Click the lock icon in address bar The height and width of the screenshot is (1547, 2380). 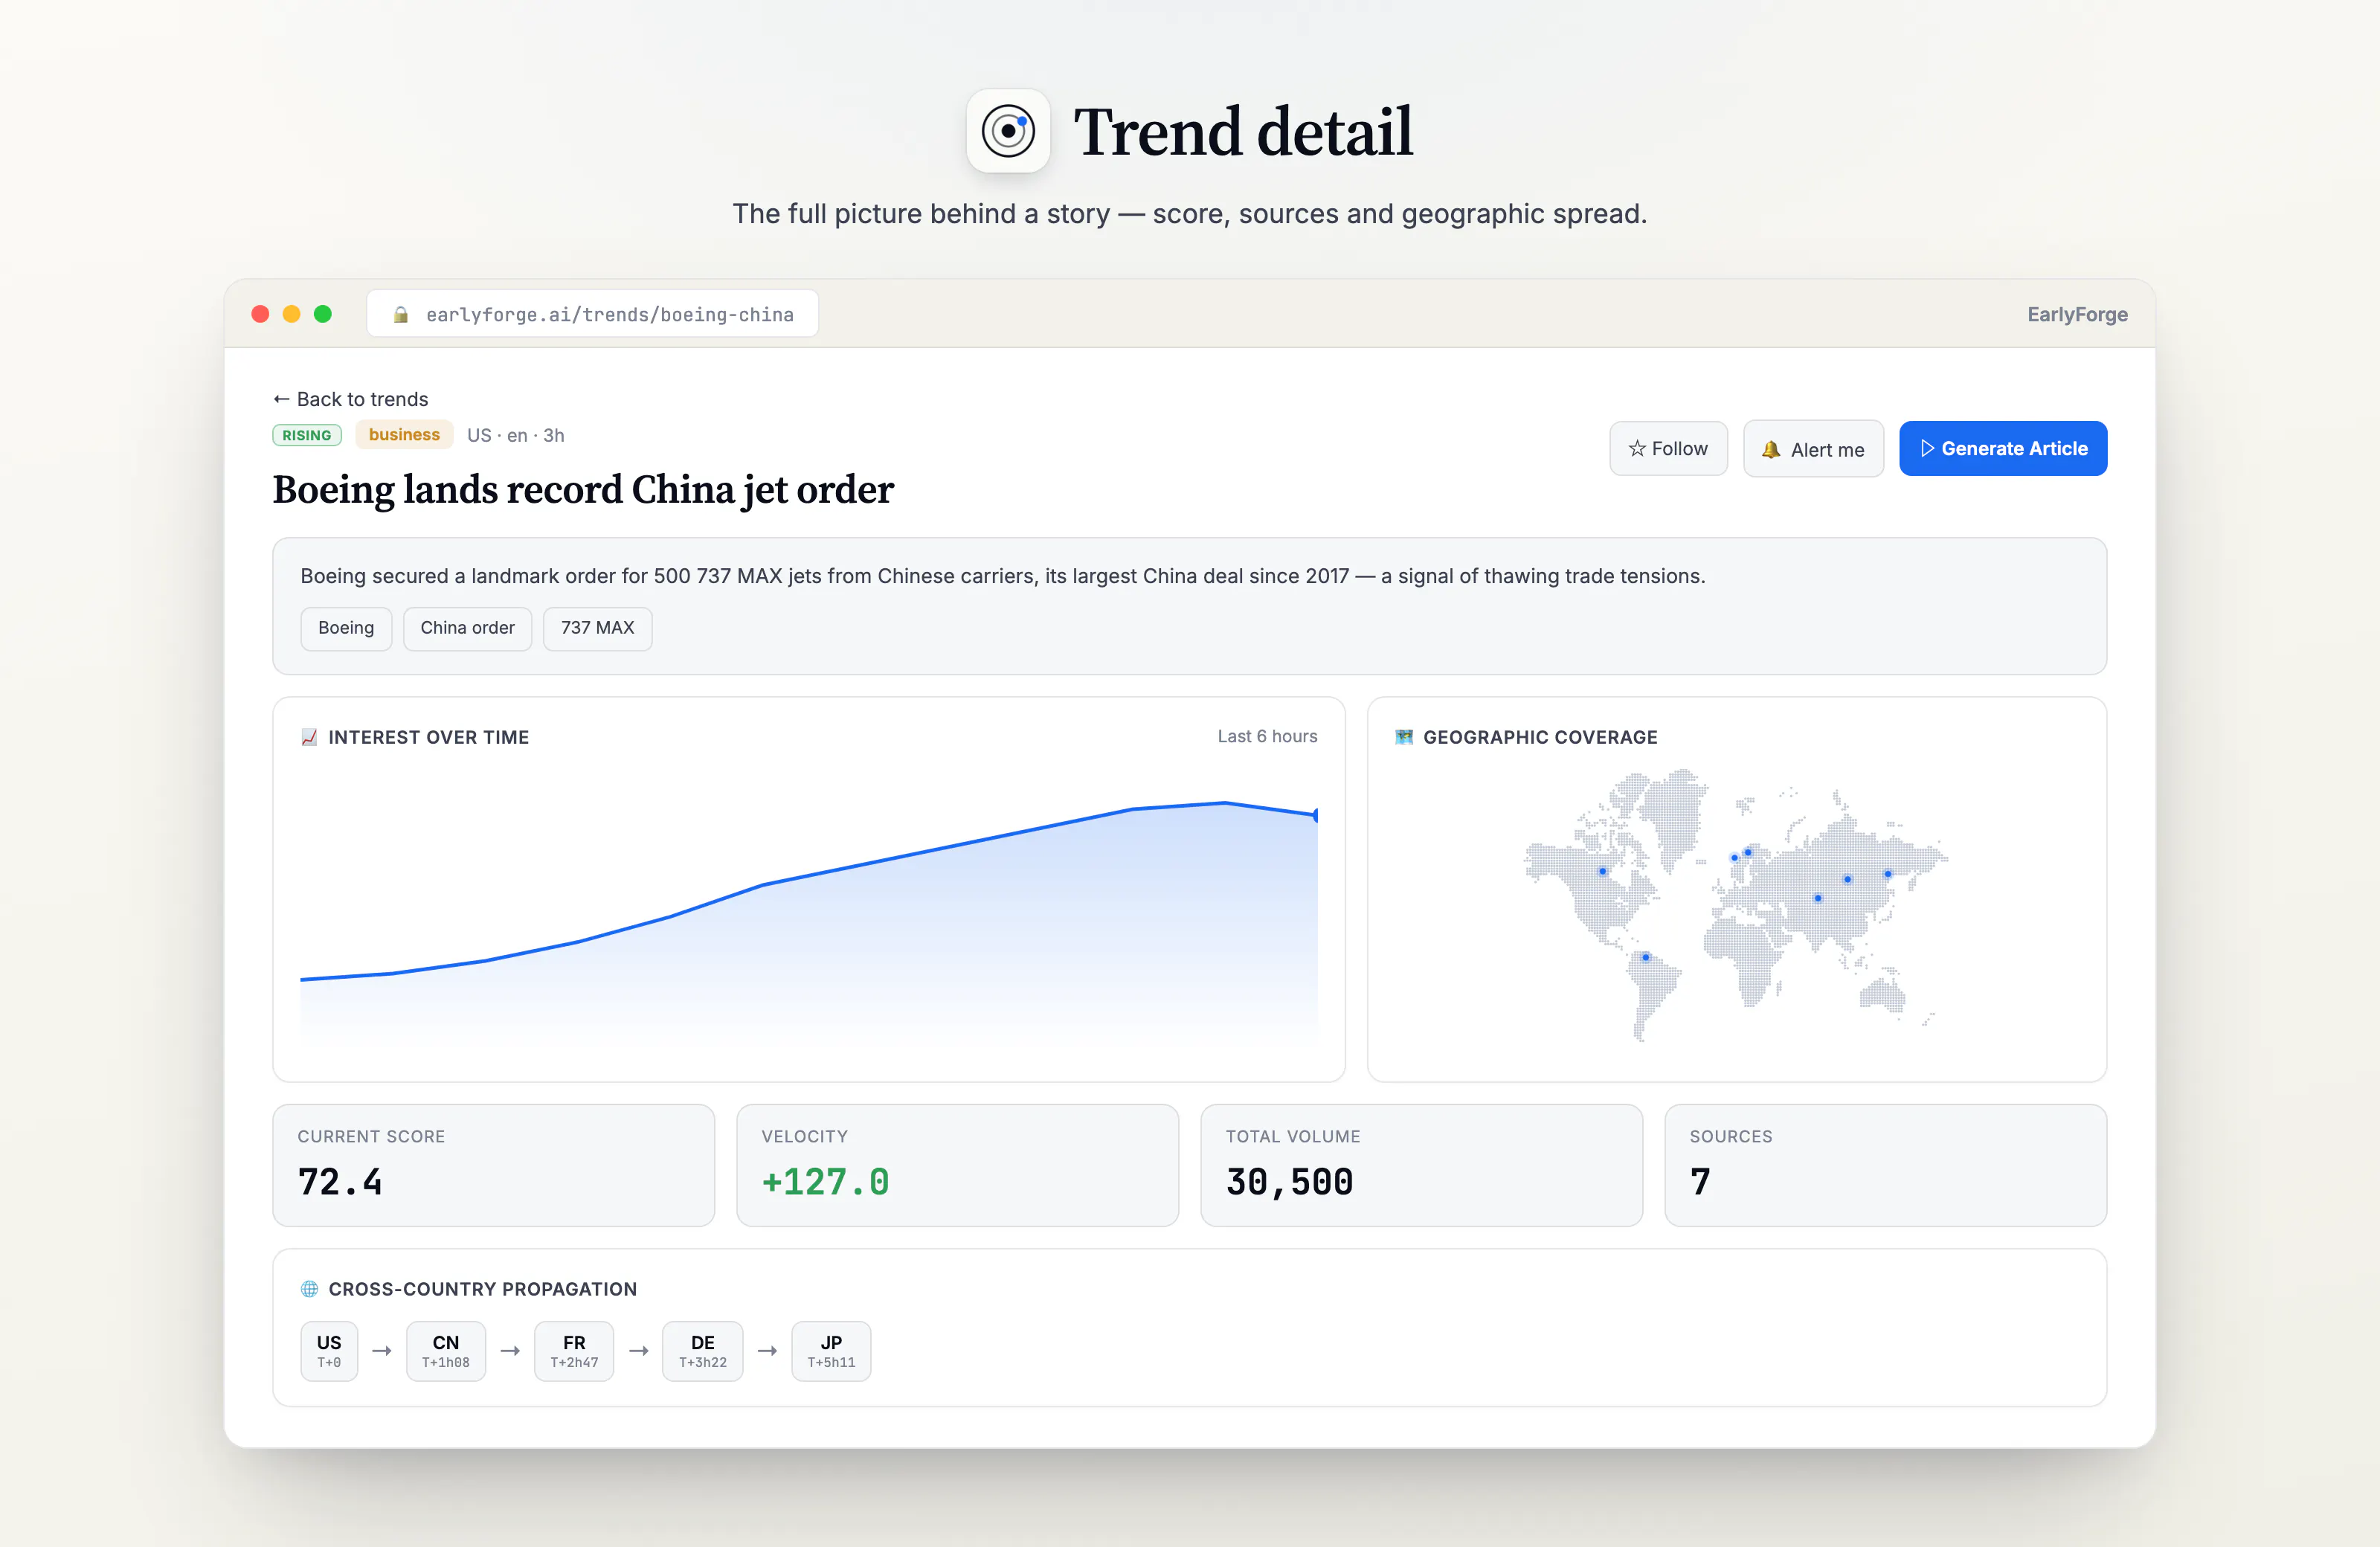pyautogui.click(x=401, y=315)
